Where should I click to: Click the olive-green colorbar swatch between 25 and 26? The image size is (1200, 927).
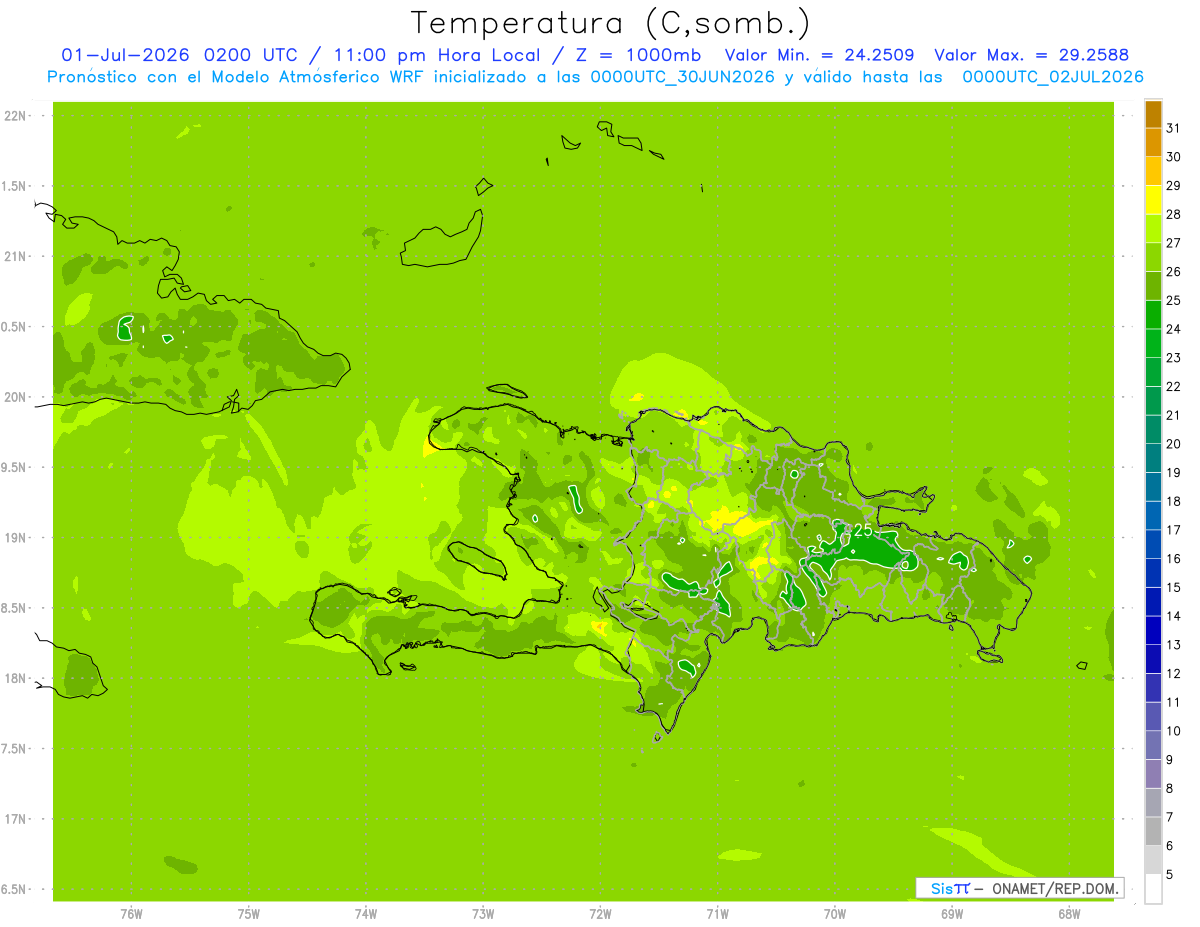coord(1153,286)
